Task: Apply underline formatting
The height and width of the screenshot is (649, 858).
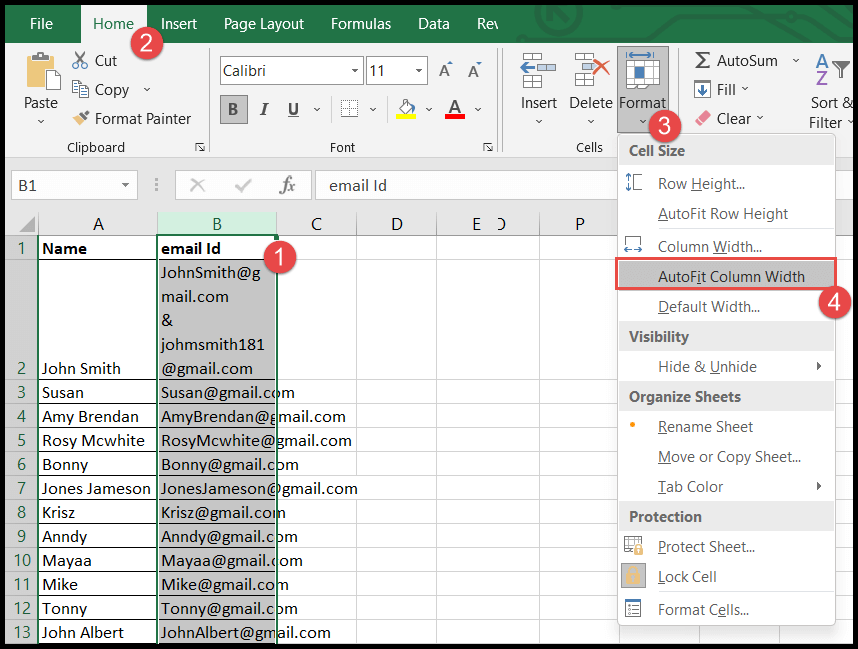Action: click(293, 109)
